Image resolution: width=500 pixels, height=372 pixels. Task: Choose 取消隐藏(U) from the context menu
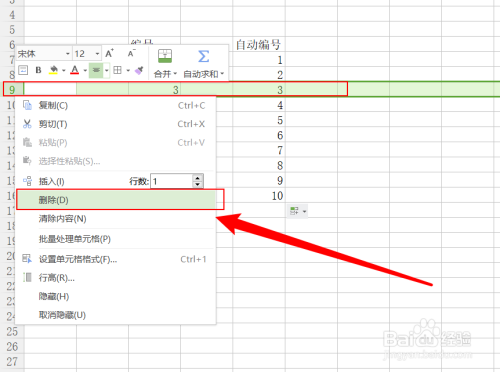(115, 315)
